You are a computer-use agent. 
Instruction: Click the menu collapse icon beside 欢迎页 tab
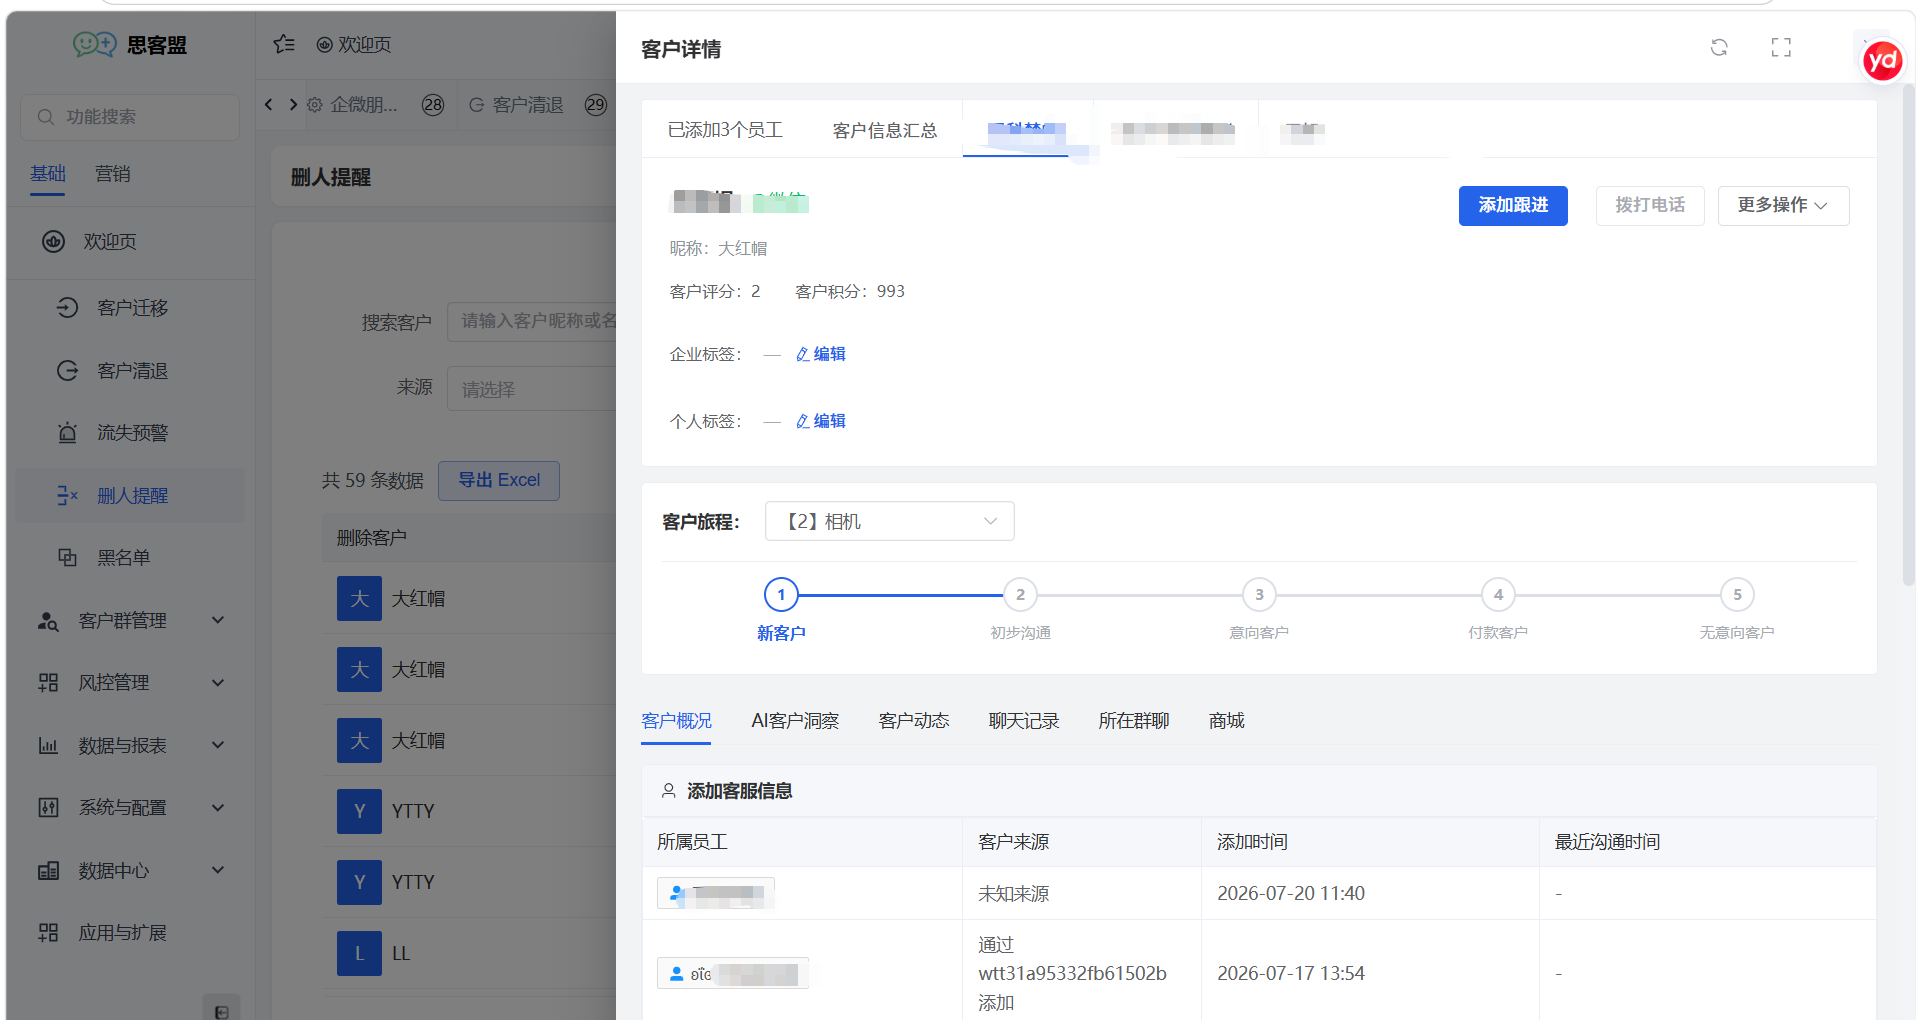click(285, 44)
